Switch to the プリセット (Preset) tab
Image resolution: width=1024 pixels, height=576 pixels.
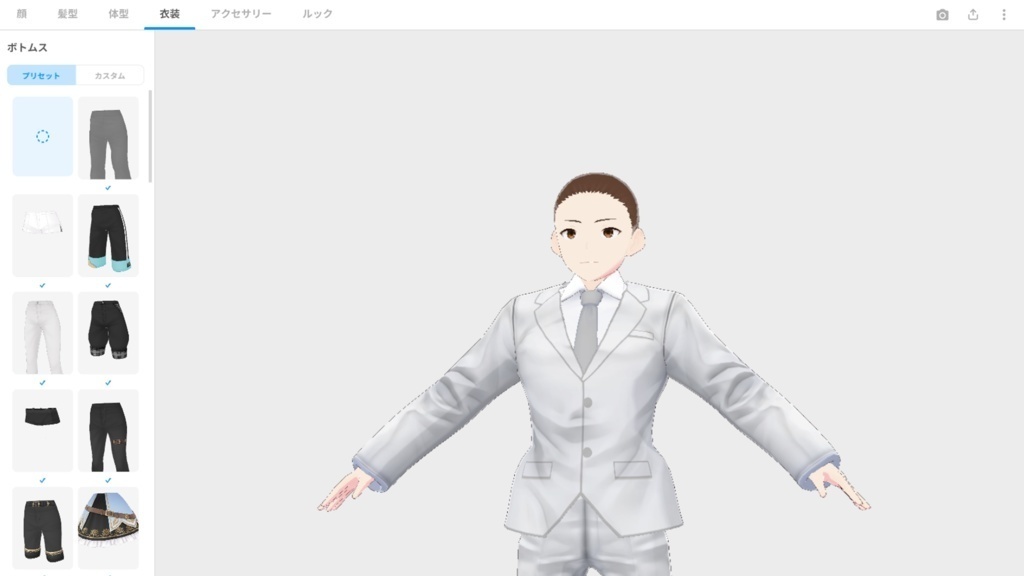tap(40, 74)
